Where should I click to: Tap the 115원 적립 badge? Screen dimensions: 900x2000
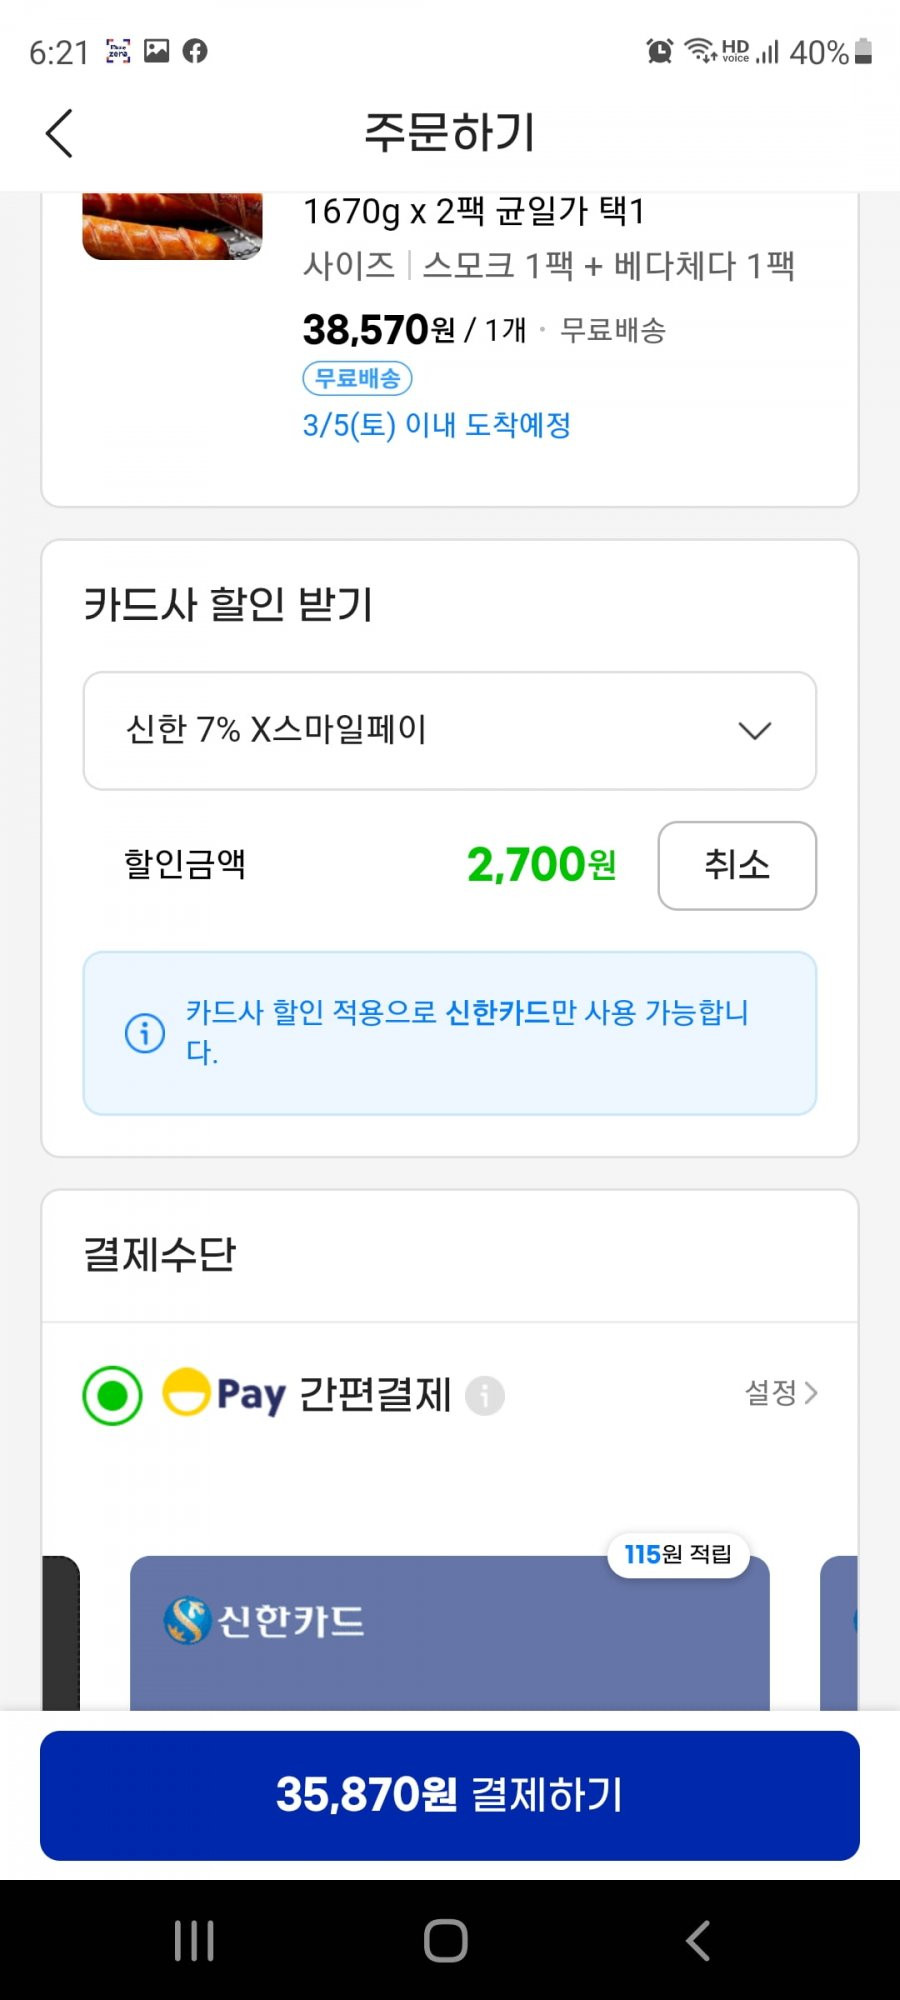coord(678,1555)
